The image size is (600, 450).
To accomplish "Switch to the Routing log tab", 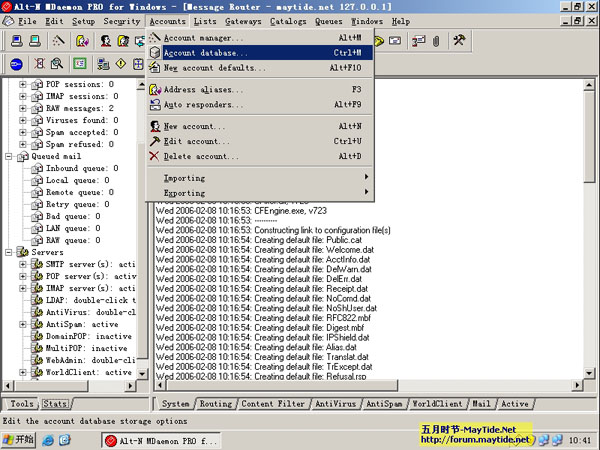I will [216, 404].
